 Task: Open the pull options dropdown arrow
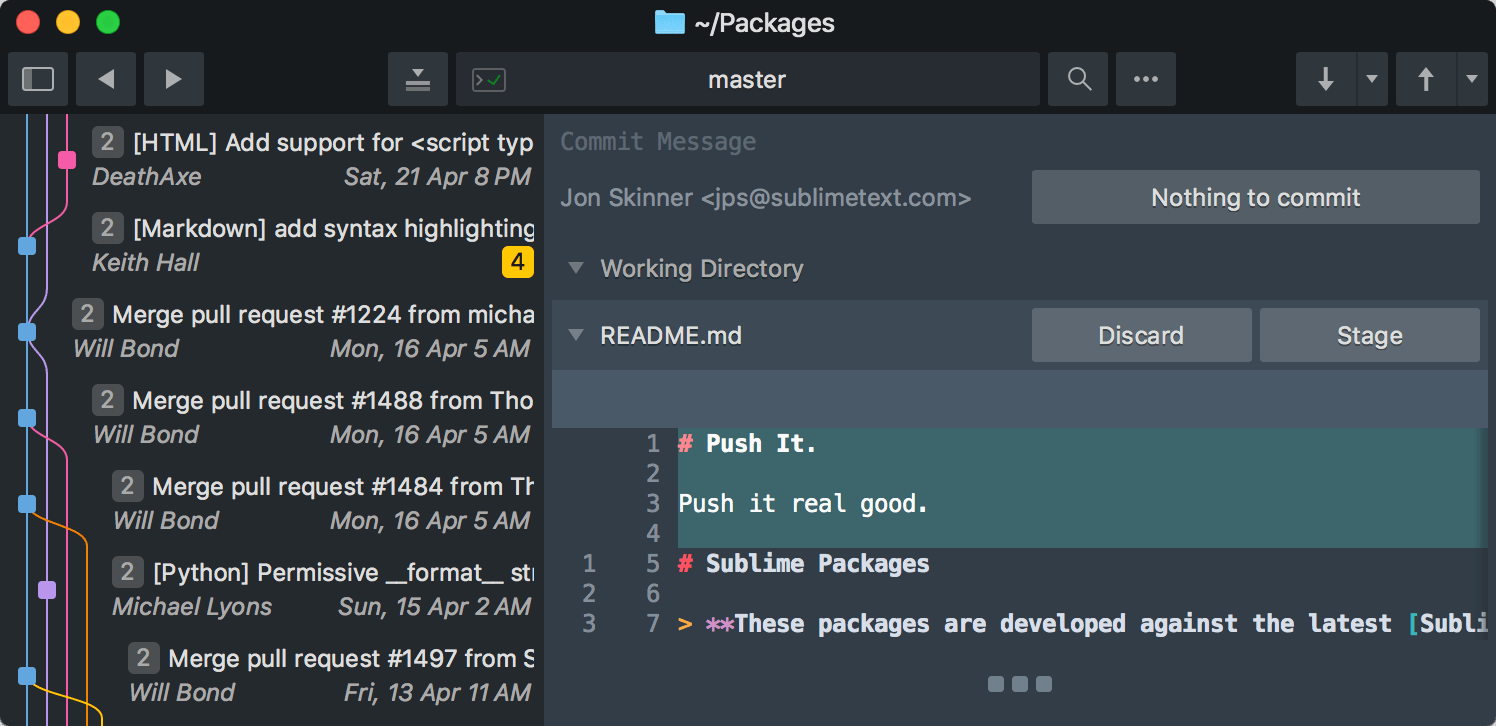[x=1372, y=78]
